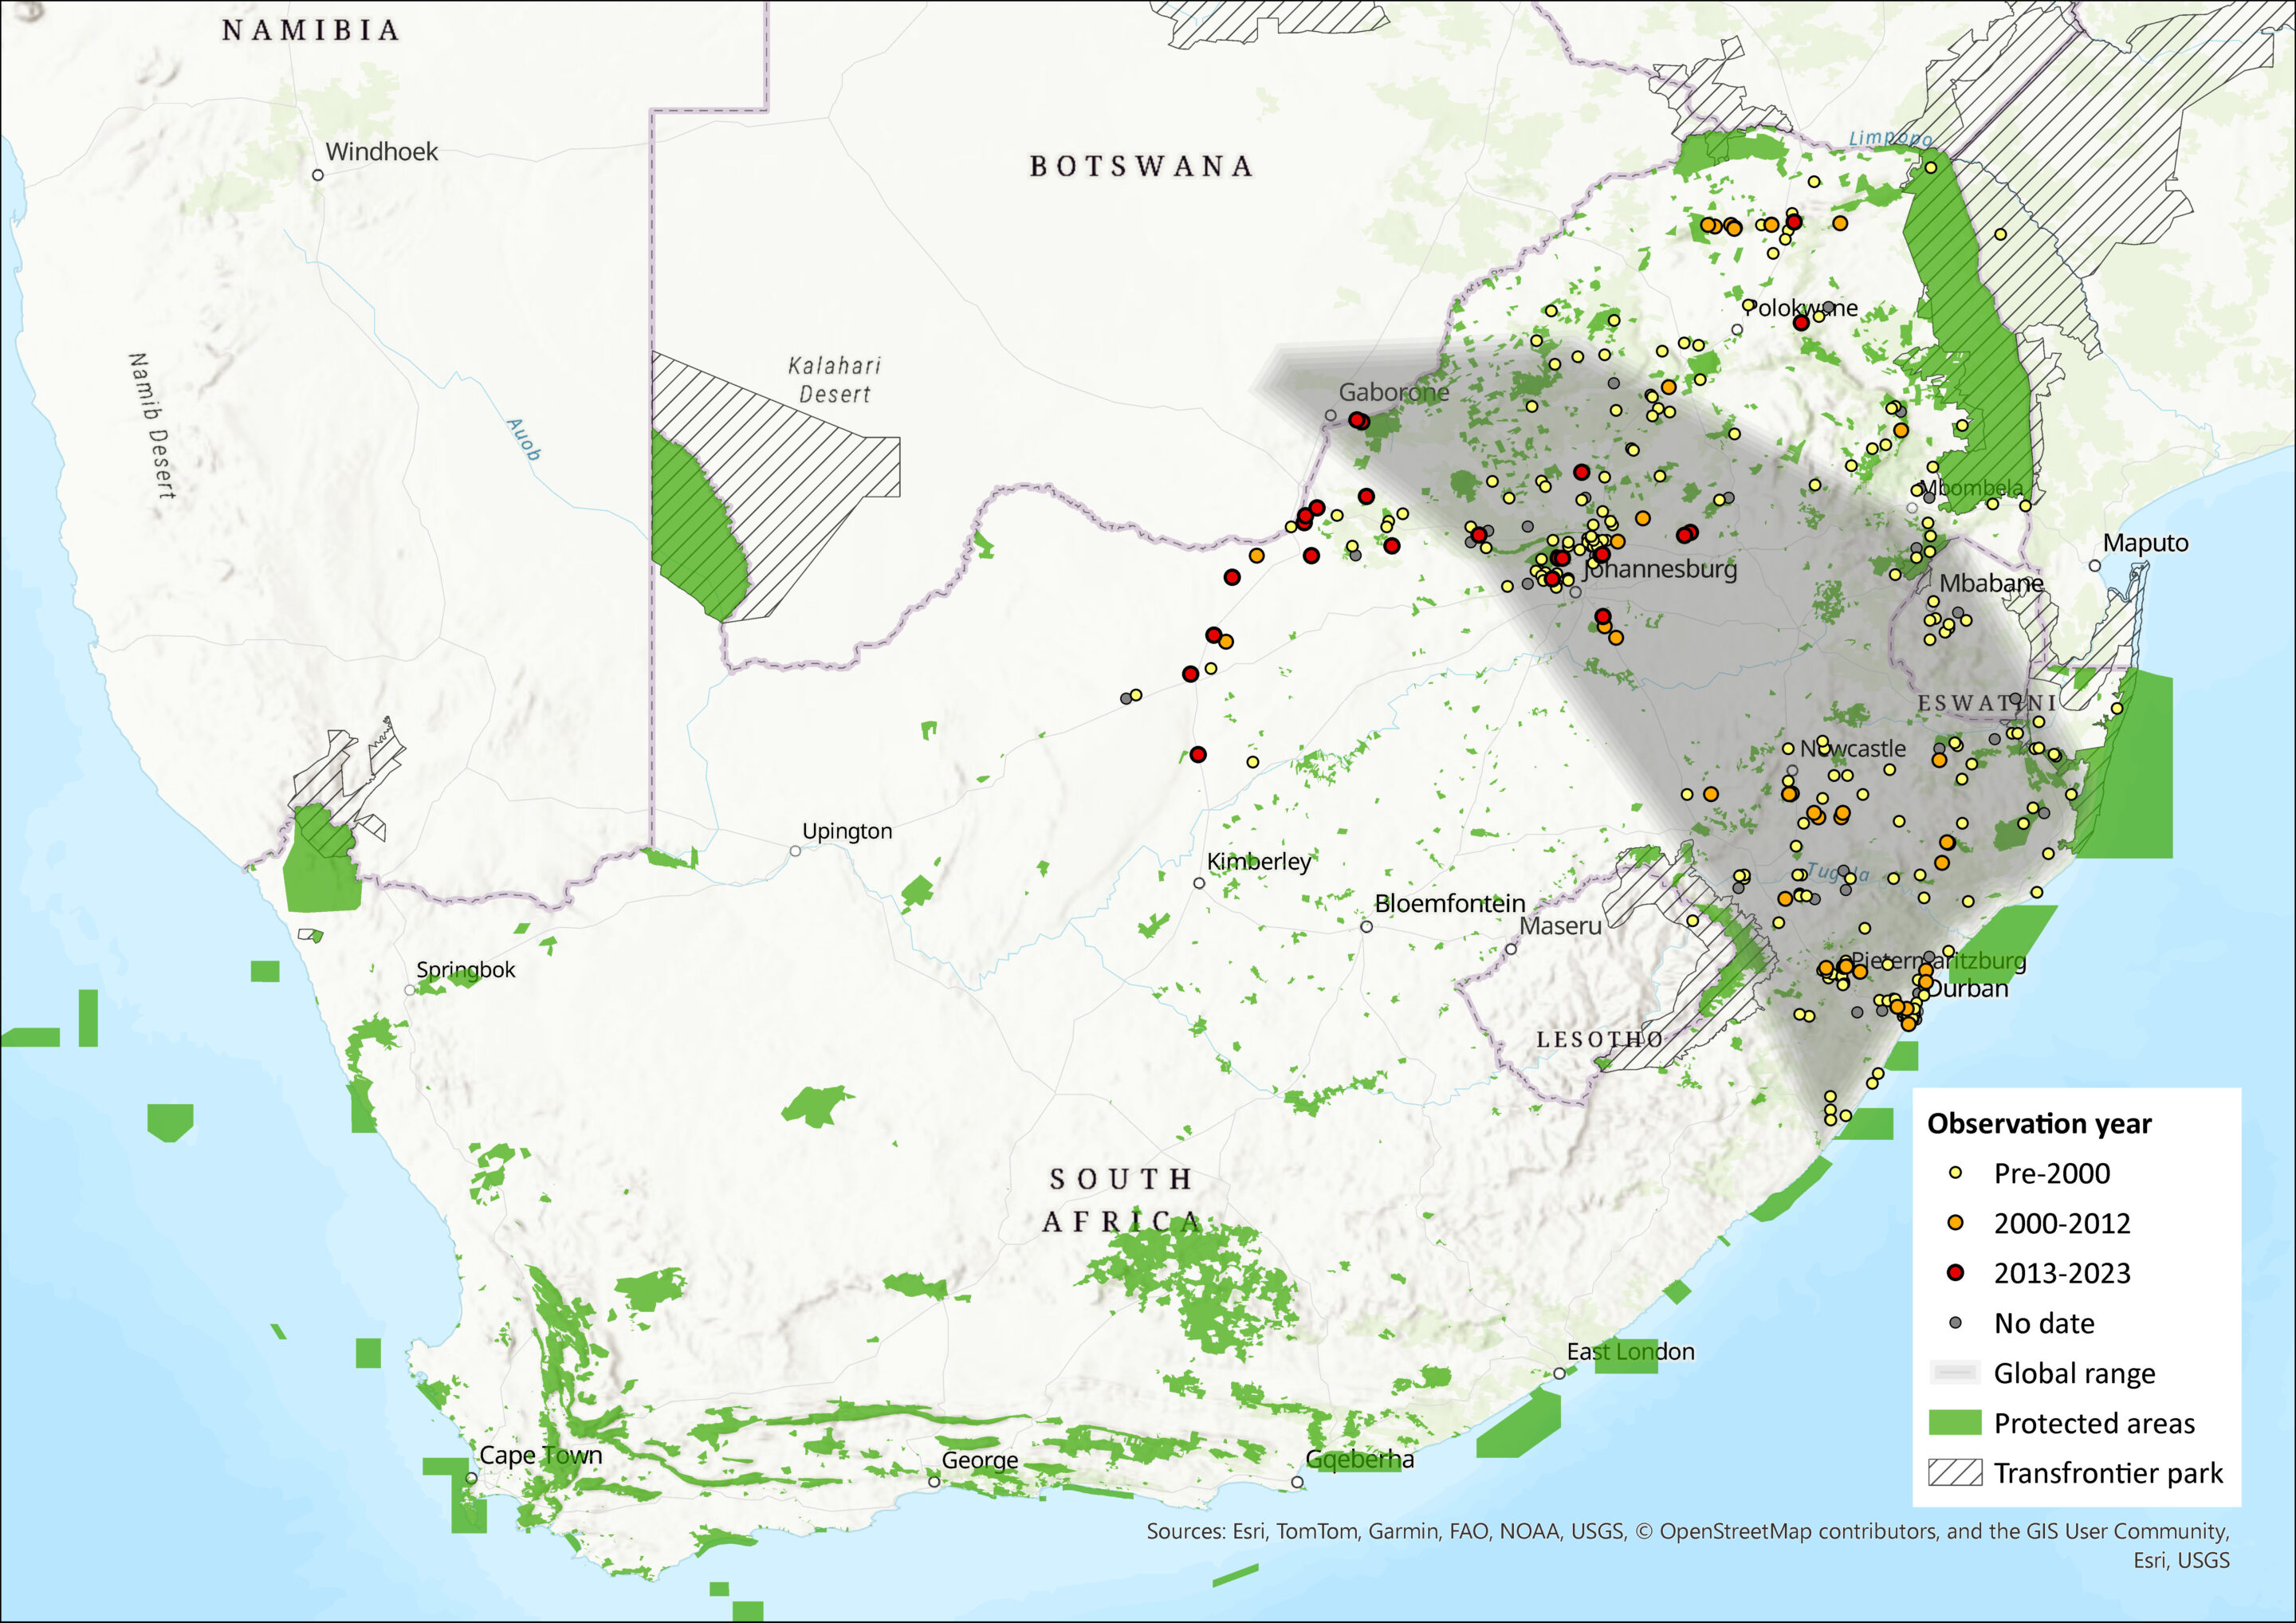Click the East London city label
Screen dimensions: 2296x1623
1630,1352
